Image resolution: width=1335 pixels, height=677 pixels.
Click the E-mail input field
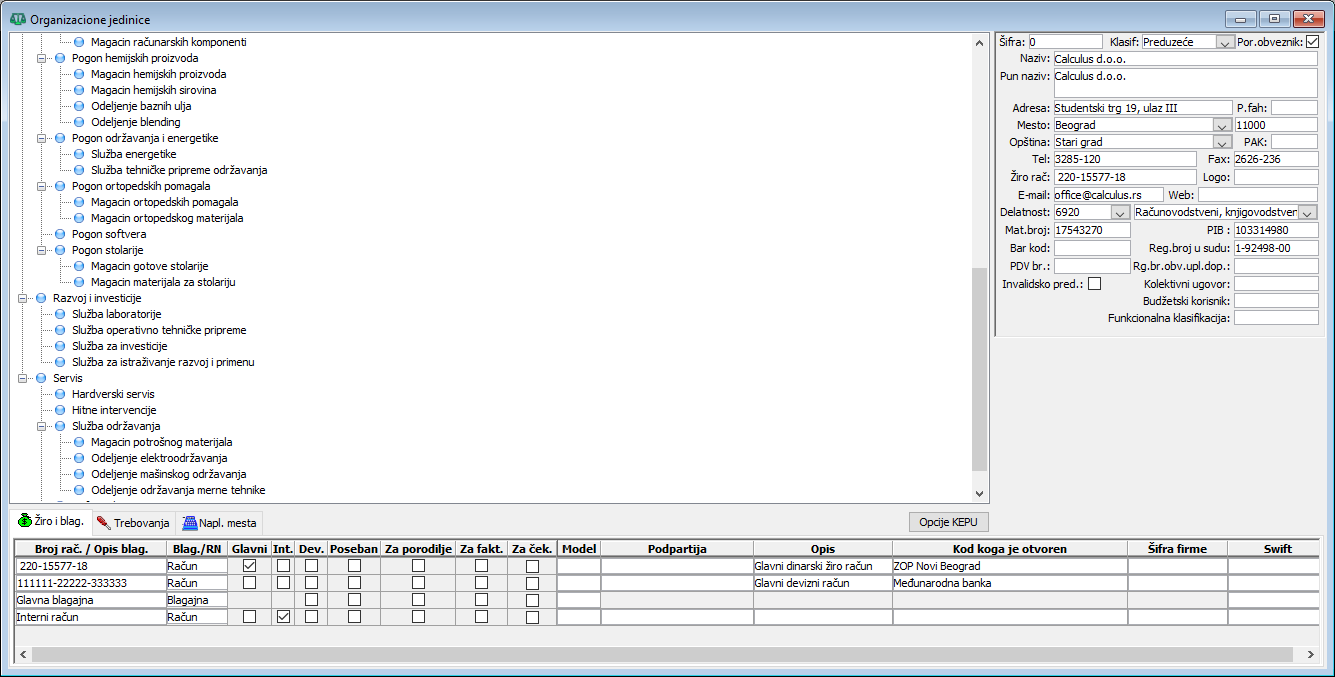click(x=1108, y=195)
